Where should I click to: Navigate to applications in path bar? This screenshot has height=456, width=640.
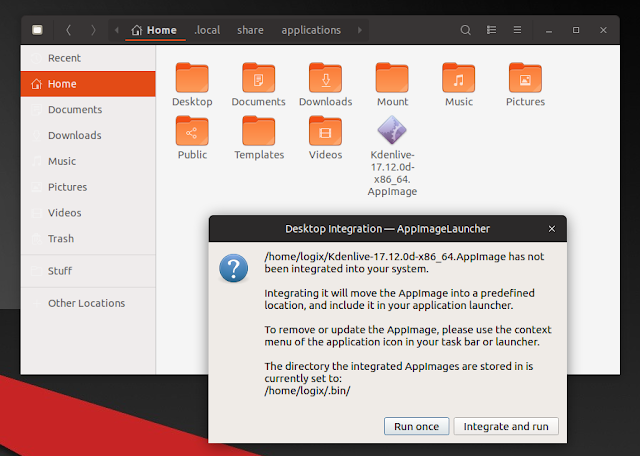(x=311, y=30)
